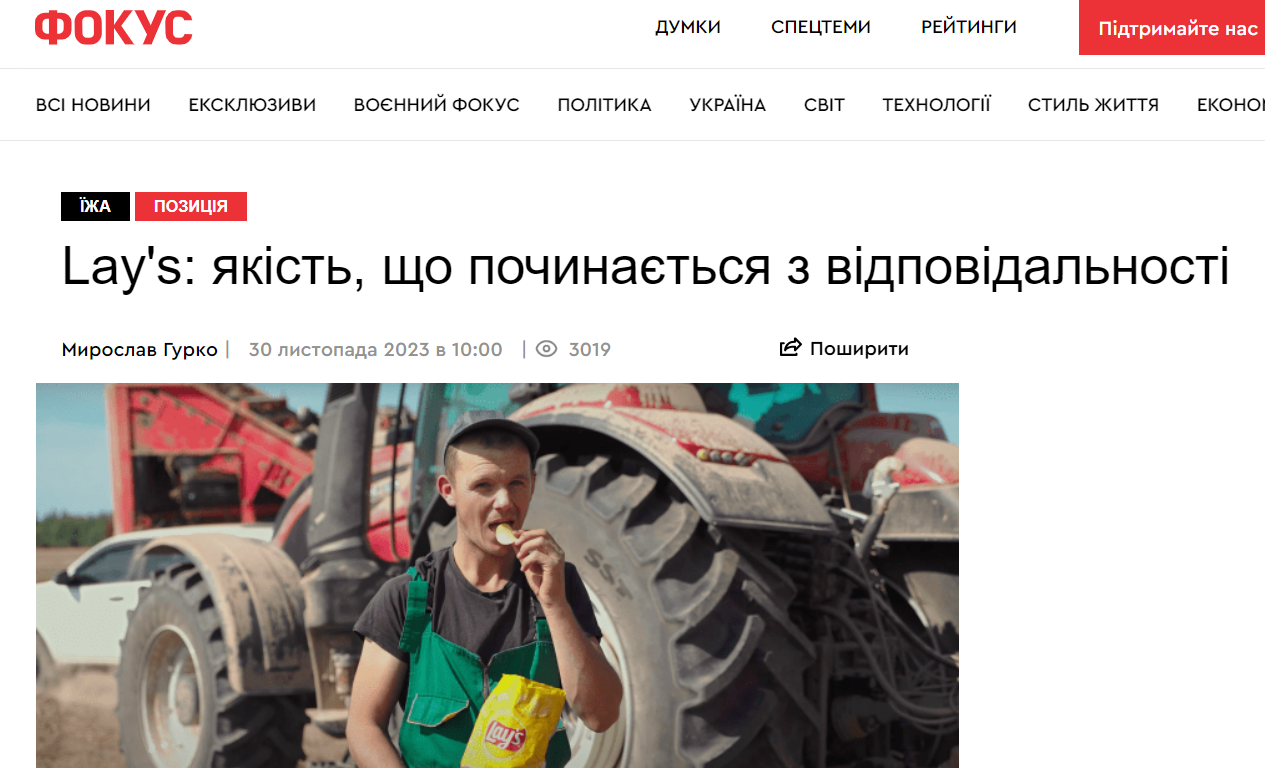Open the РЕЙТИНГИ section

click(969, 28)
